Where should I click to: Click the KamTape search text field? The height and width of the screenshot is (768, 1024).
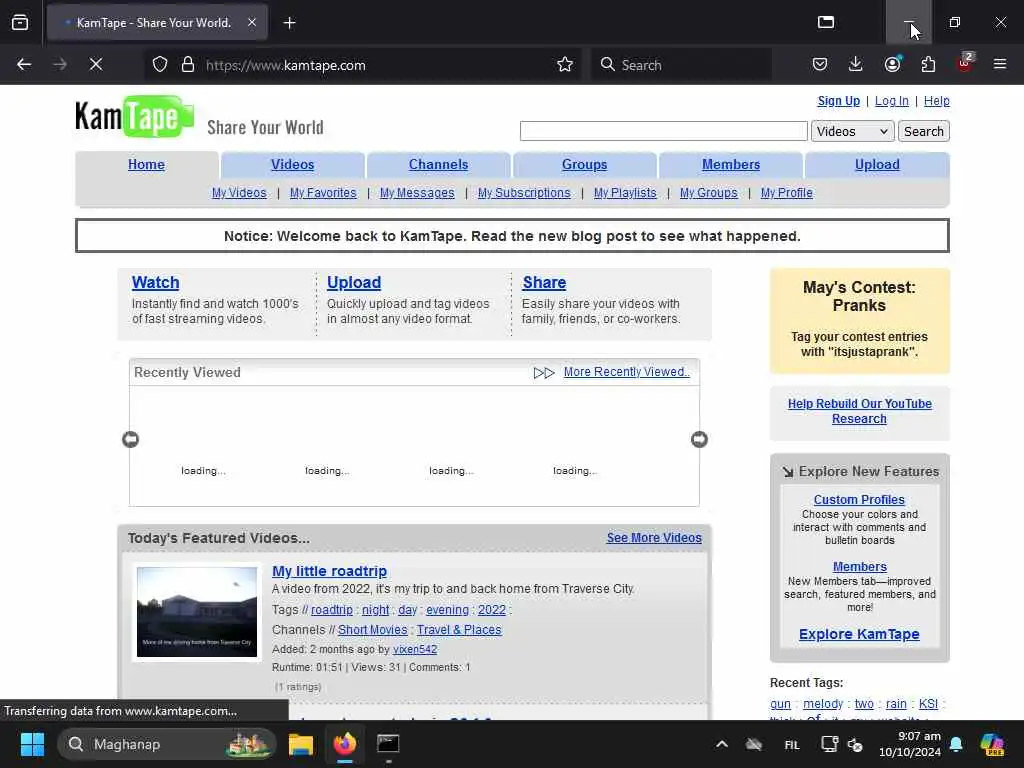pos(664,131)
